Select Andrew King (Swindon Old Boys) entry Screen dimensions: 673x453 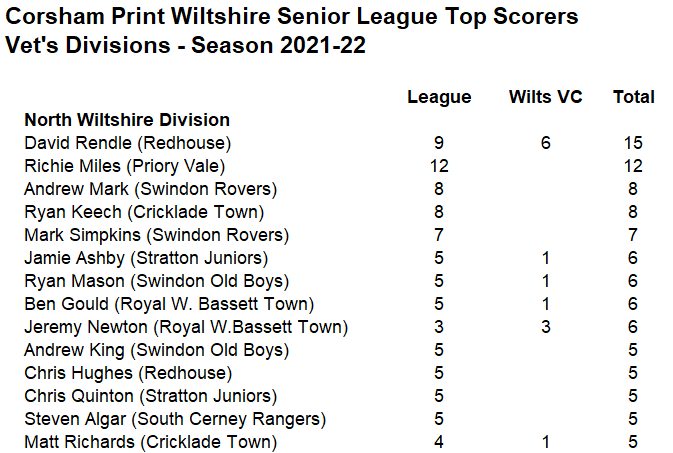point(157,350)
